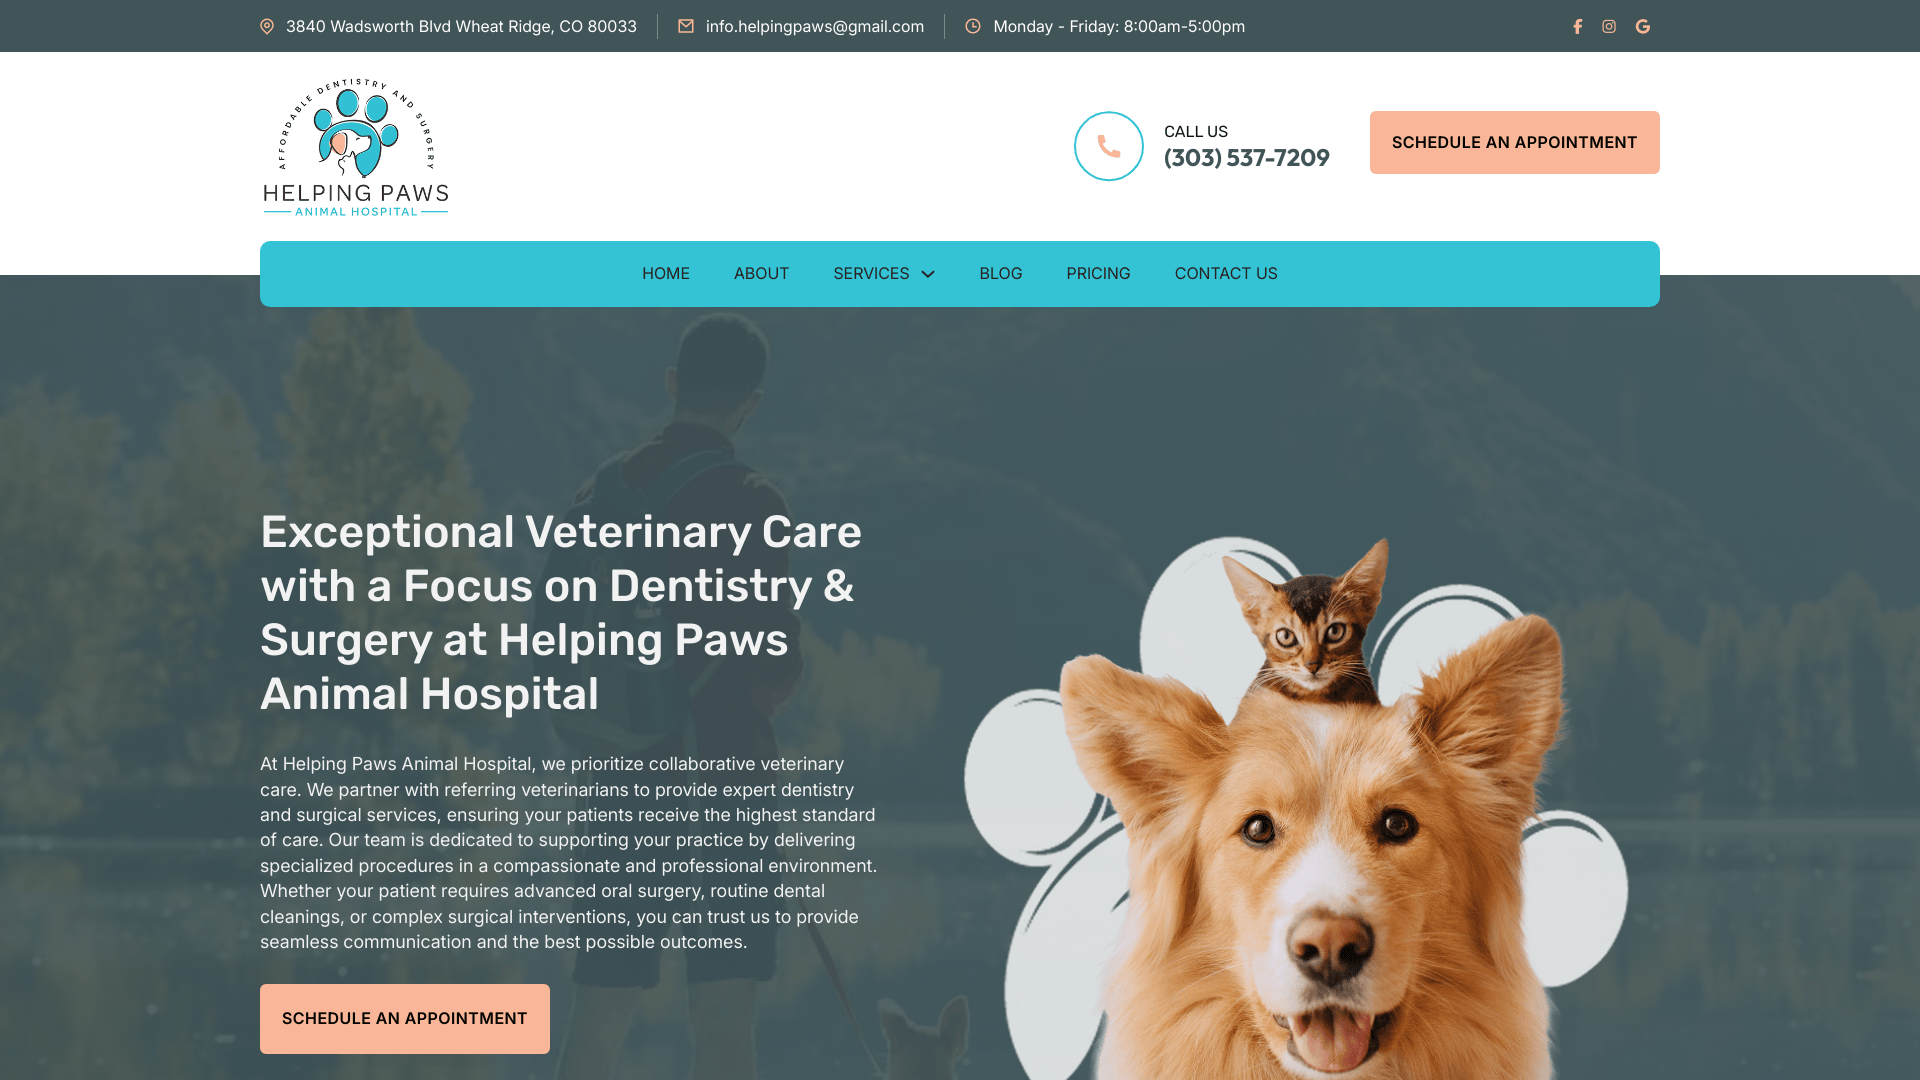Navigate to the Blog page

tap(1001, 274)
